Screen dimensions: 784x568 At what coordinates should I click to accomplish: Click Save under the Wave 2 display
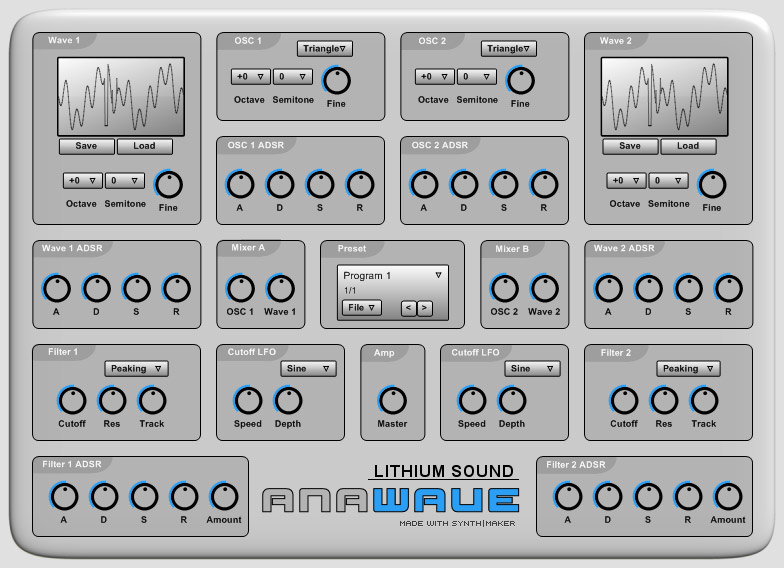click(x=630, y=146)
